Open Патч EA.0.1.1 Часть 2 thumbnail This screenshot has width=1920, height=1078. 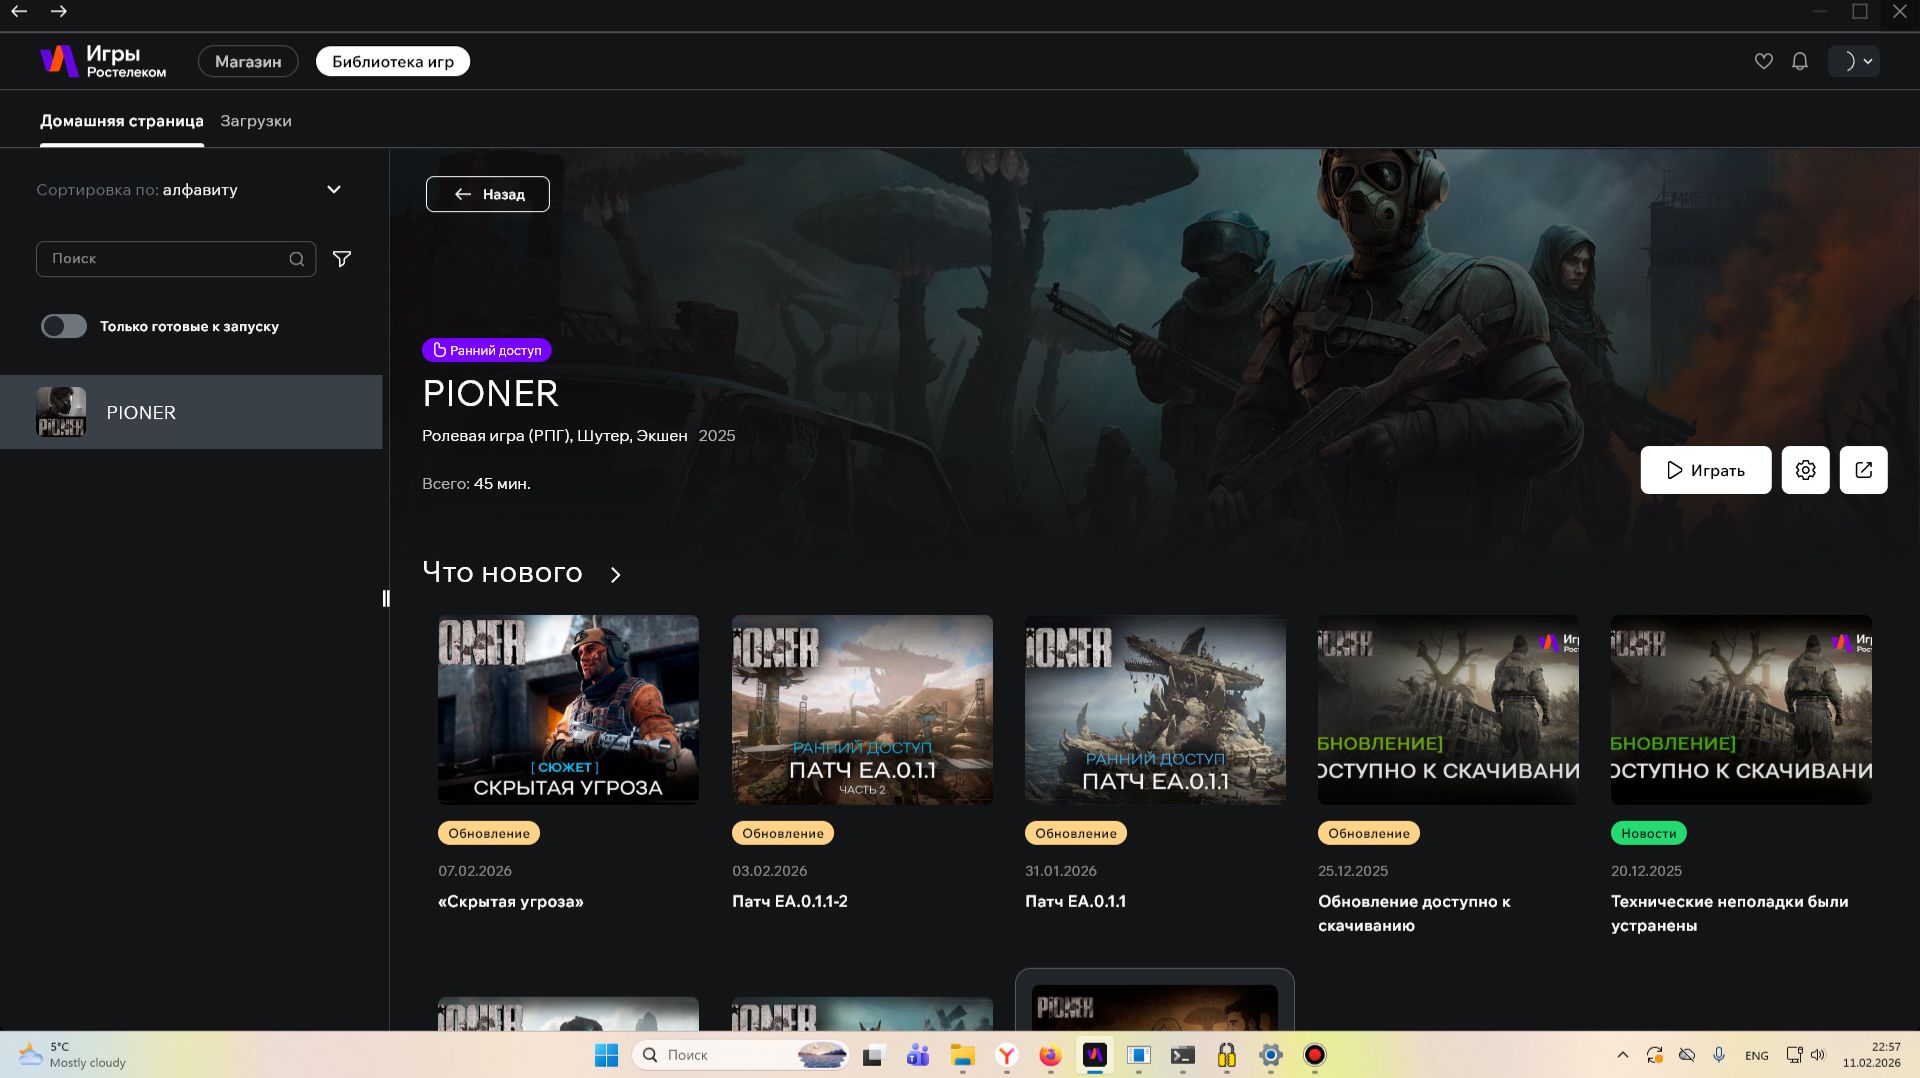862,710
